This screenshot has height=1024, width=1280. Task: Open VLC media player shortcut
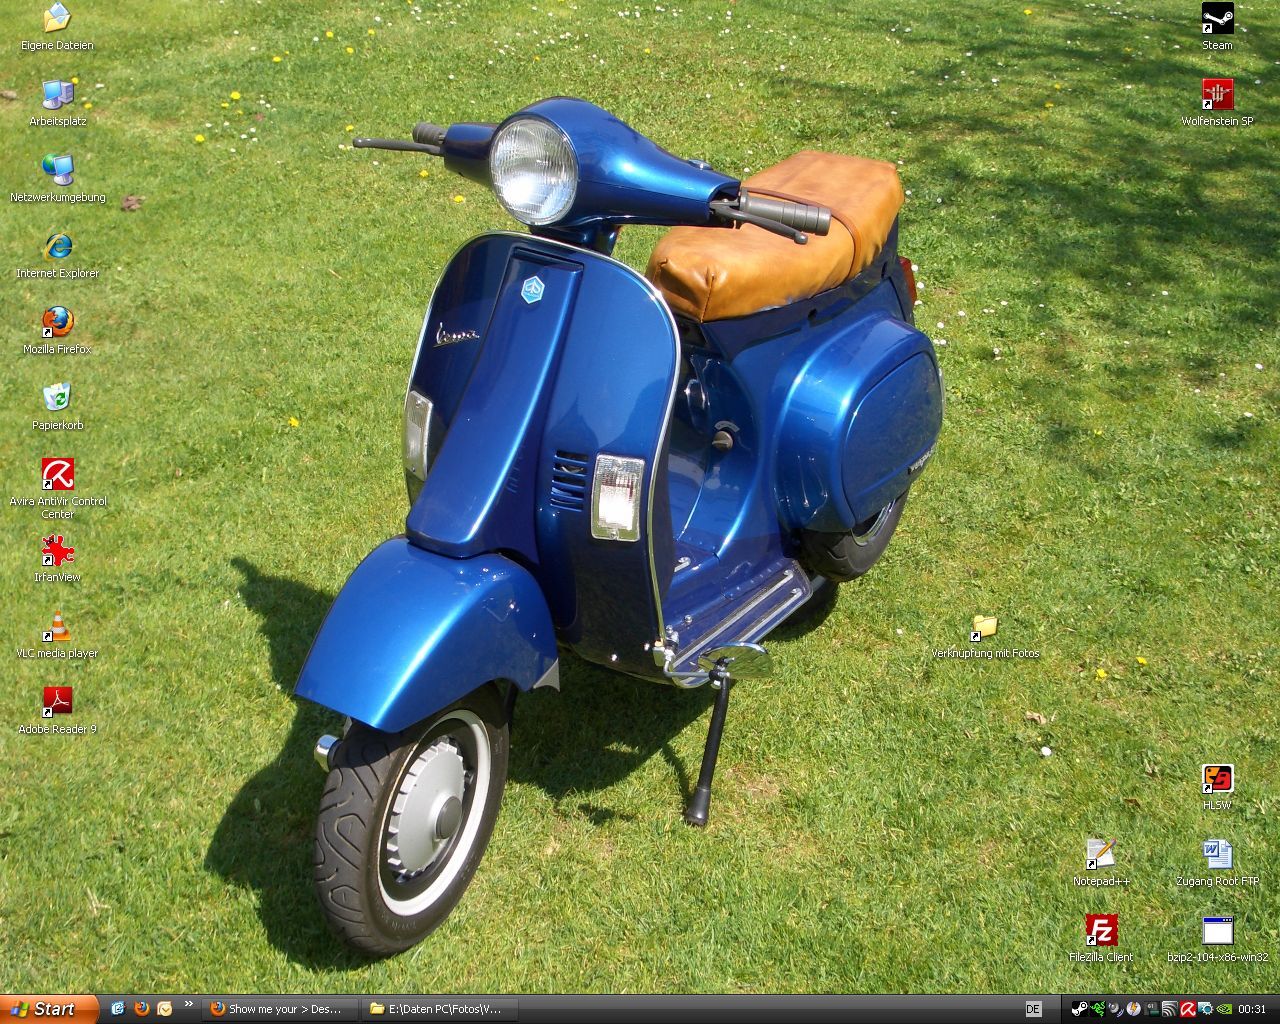click(x=57, y=627)
